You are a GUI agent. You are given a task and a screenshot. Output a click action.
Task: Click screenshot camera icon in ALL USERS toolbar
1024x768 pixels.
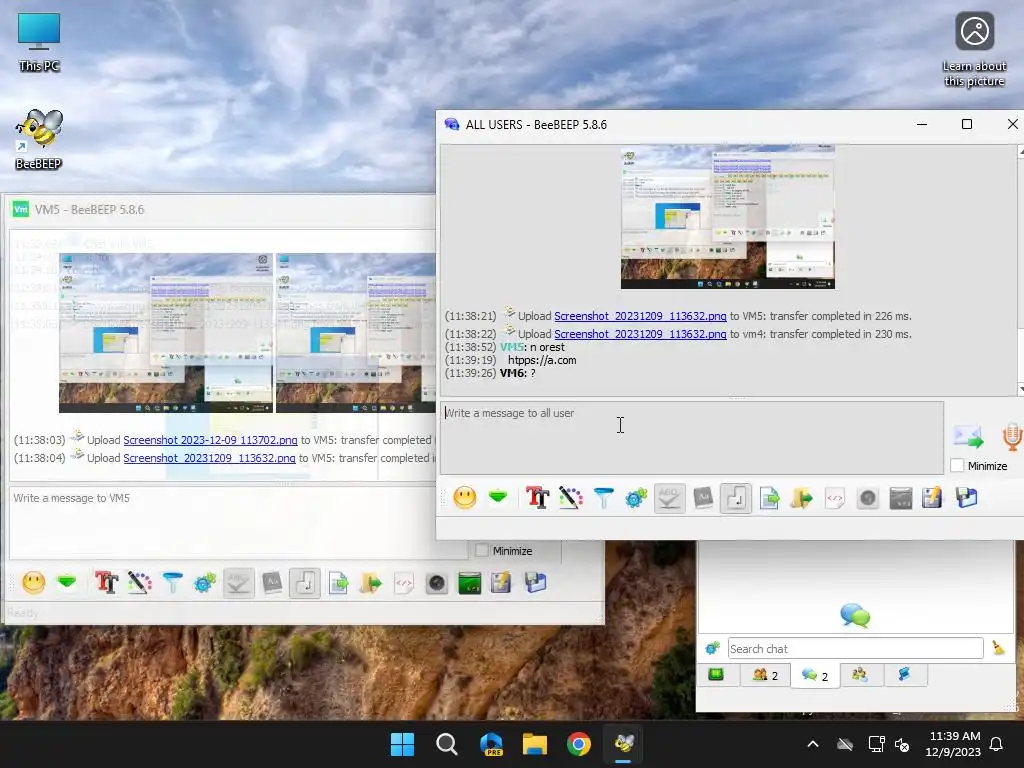point(868,498)
